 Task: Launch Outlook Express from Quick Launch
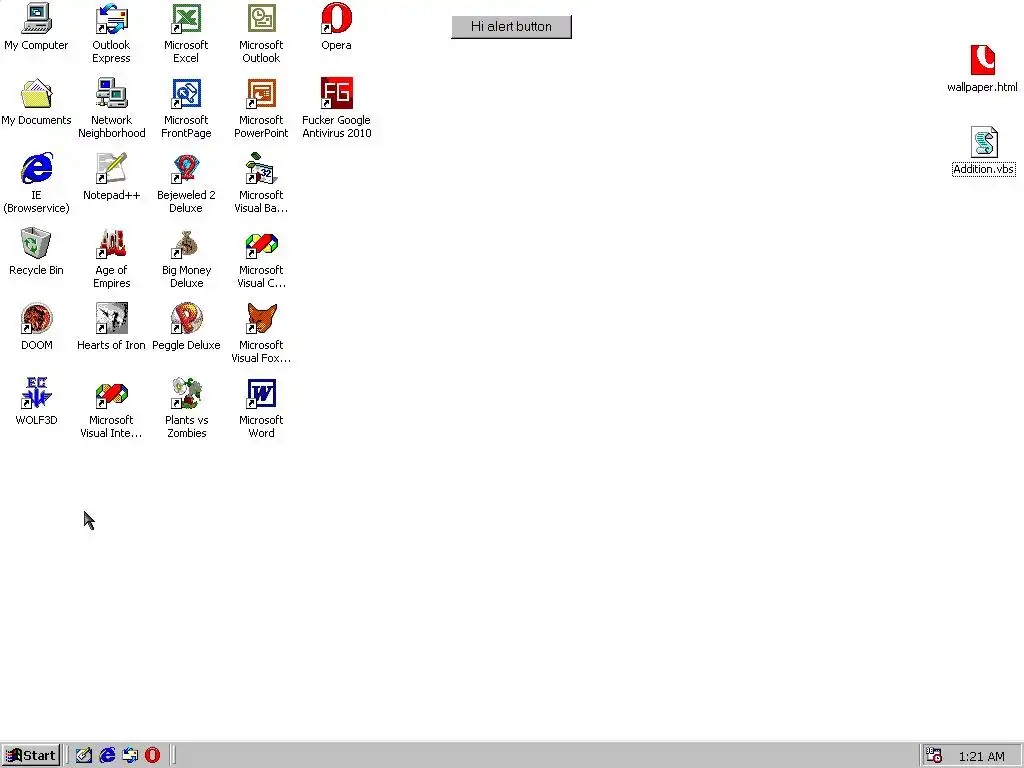[130, 756]
